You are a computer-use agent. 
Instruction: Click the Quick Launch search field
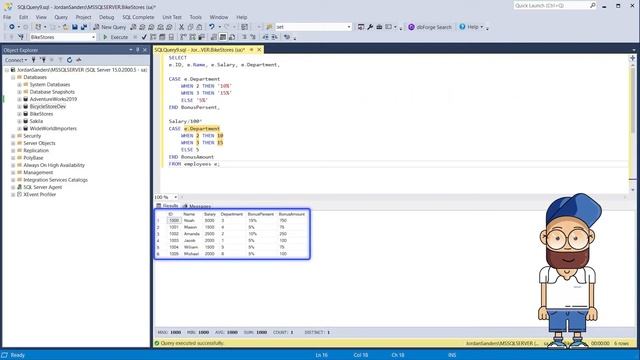[x=551, y=5]
